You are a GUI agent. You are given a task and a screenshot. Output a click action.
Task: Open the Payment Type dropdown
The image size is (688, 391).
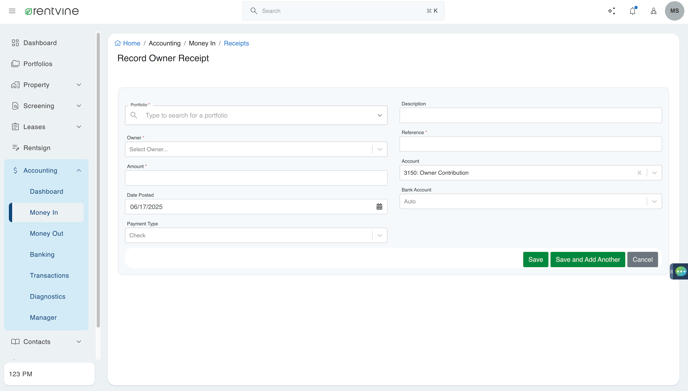coord(256,235)
